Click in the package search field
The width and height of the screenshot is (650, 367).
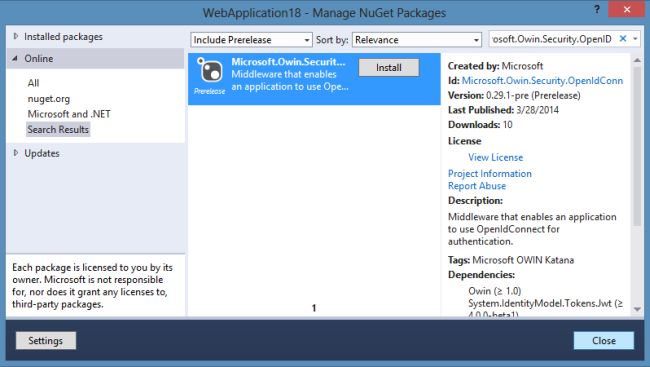click(x=552, y=39)
